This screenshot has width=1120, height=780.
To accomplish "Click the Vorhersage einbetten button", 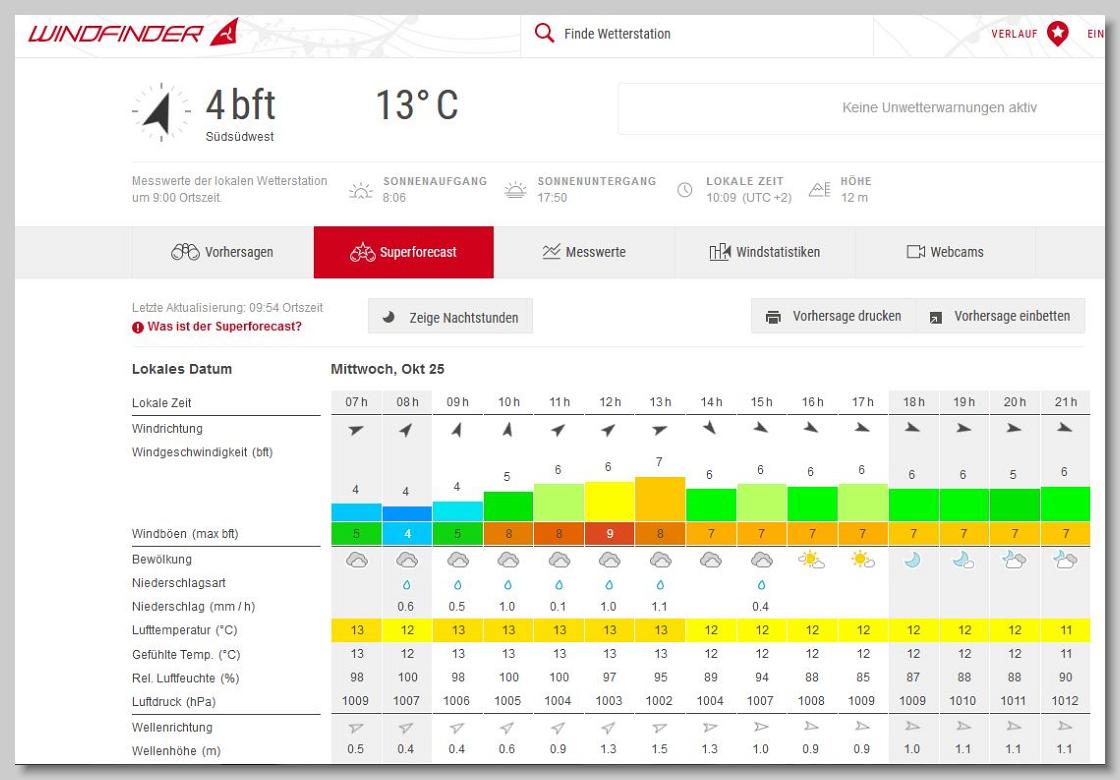I will coord(1000,316).
